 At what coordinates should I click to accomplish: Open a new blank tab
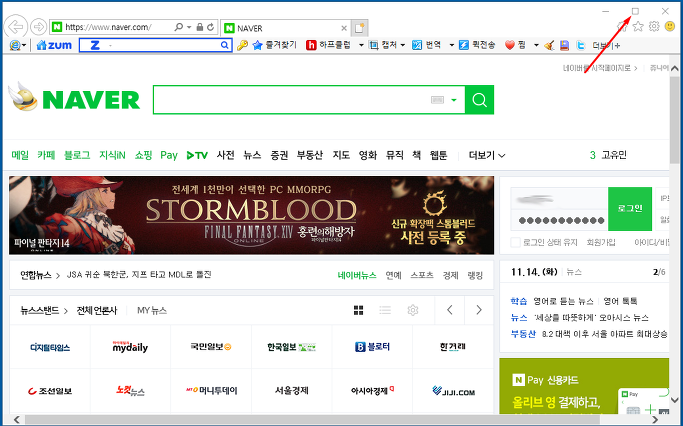pyautogui.click(x=359, y=28)
